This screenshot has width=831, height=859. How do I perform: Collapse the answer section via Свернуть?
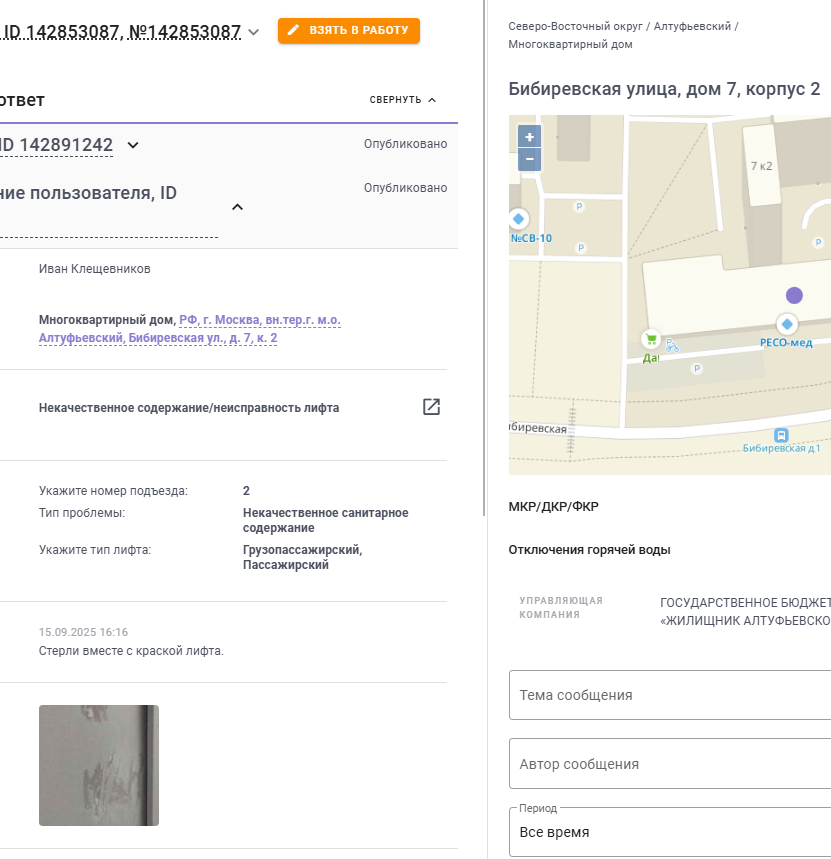click(403, 100)
